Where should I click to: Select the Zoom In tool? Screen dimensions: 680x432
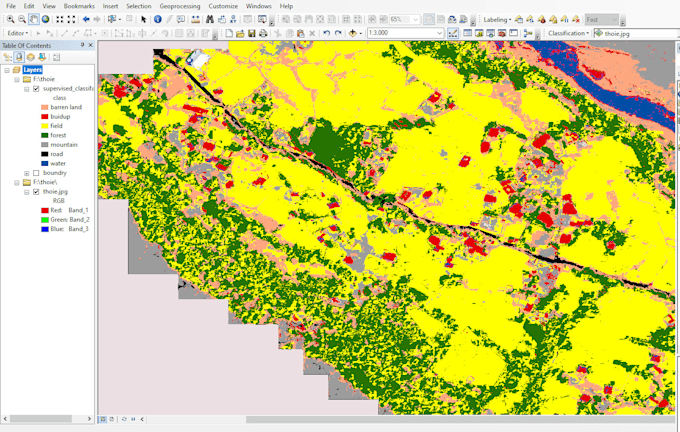pyautogui.click(x=10, y=19)
